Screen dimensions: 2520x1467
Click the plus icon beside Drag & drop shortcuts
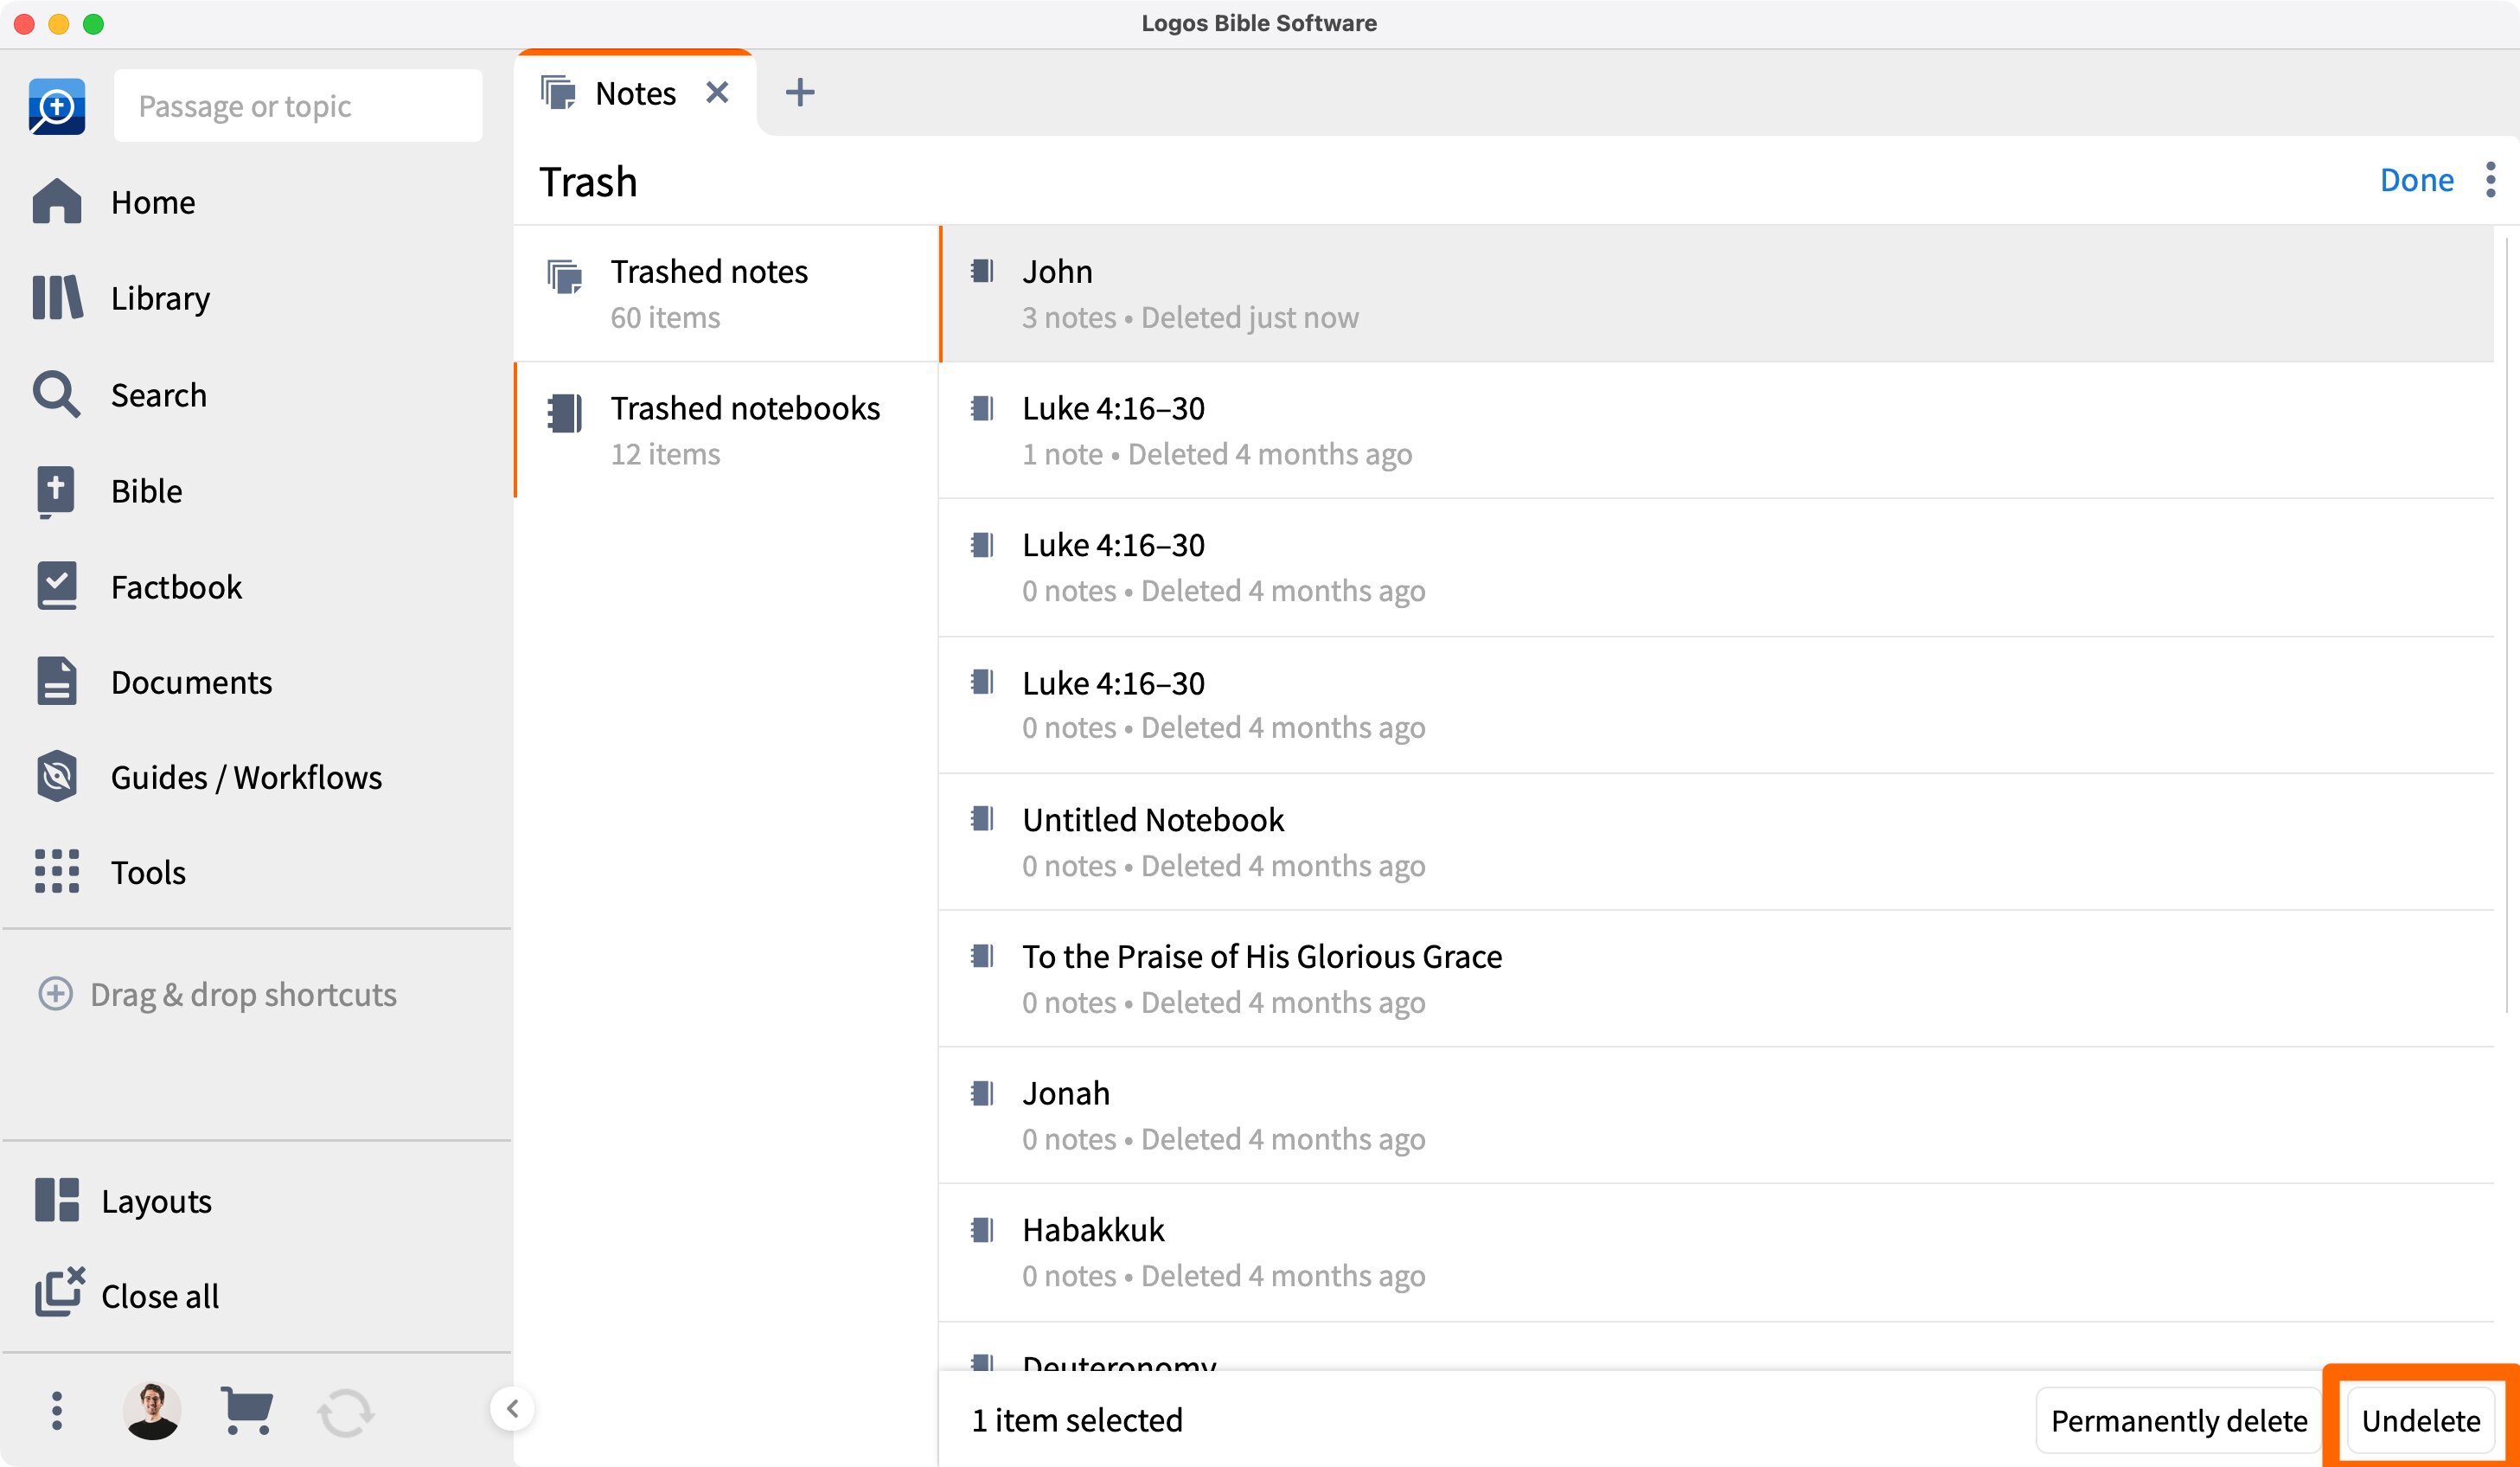55,994
